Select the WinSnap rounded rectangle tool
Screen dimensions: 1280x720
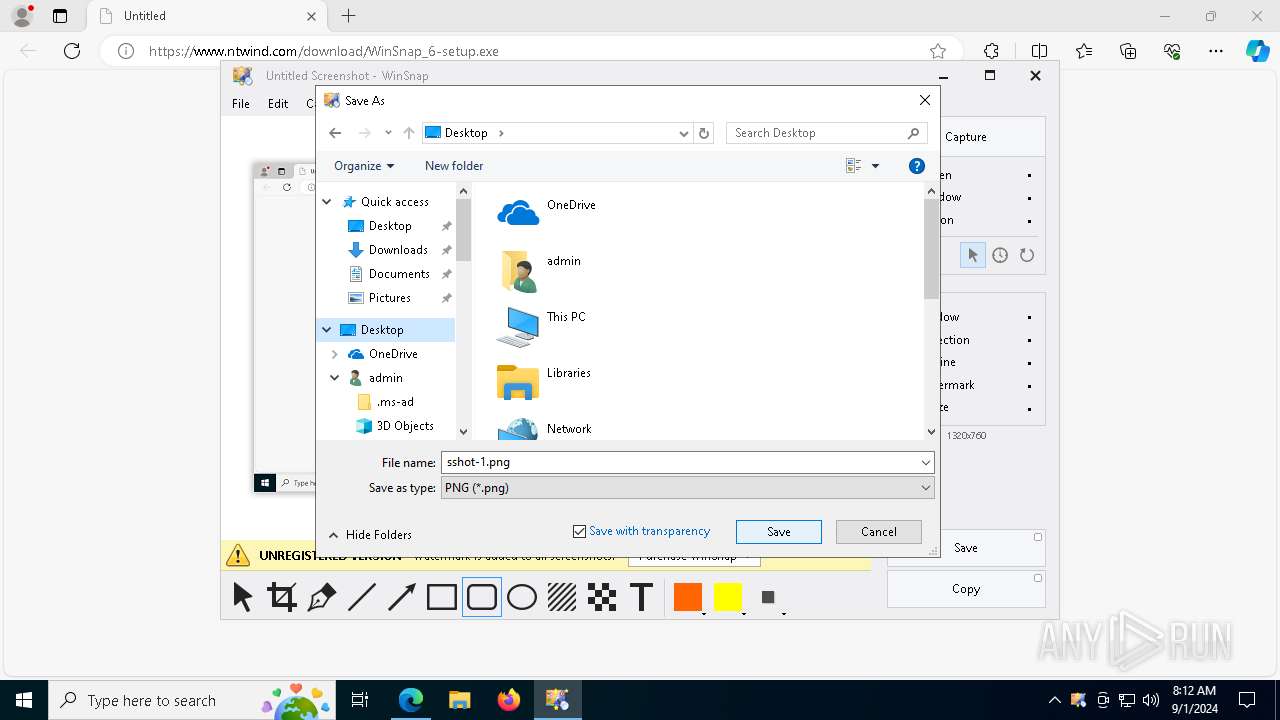482,597
